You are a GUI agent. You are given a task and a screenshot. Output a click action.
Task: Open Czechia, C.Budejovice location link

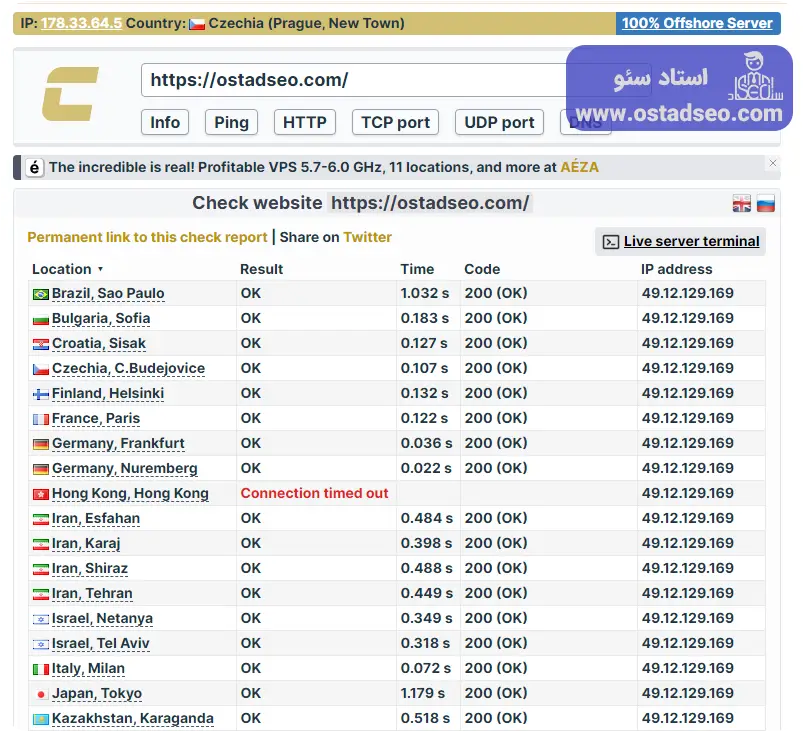(x=128, y=369)
